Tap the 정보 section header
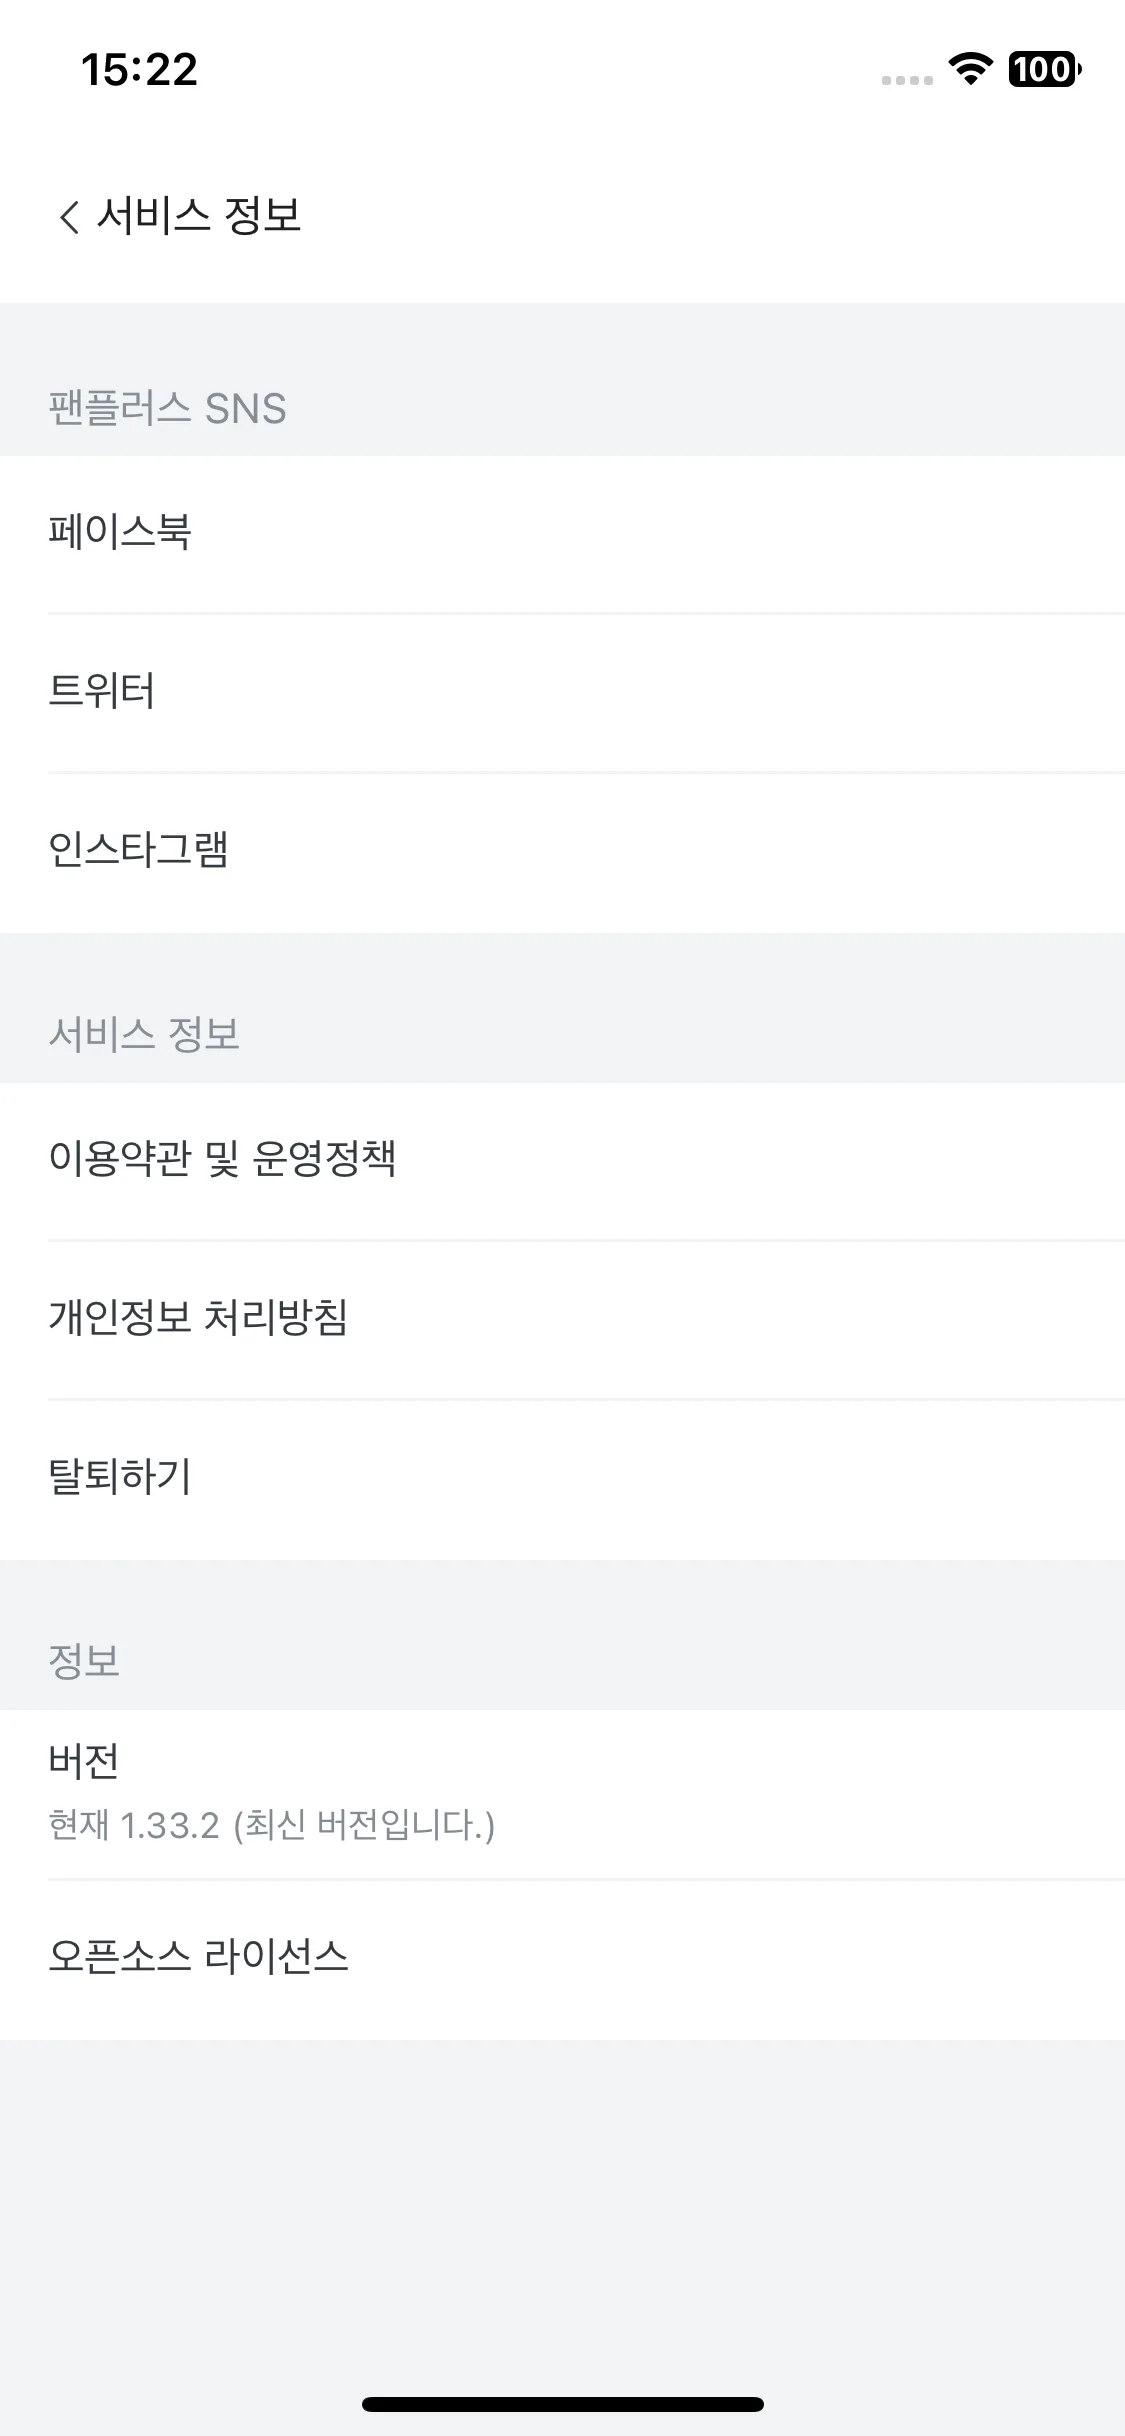Viewport: 1125px width, 2436px height. [84, 1661]
